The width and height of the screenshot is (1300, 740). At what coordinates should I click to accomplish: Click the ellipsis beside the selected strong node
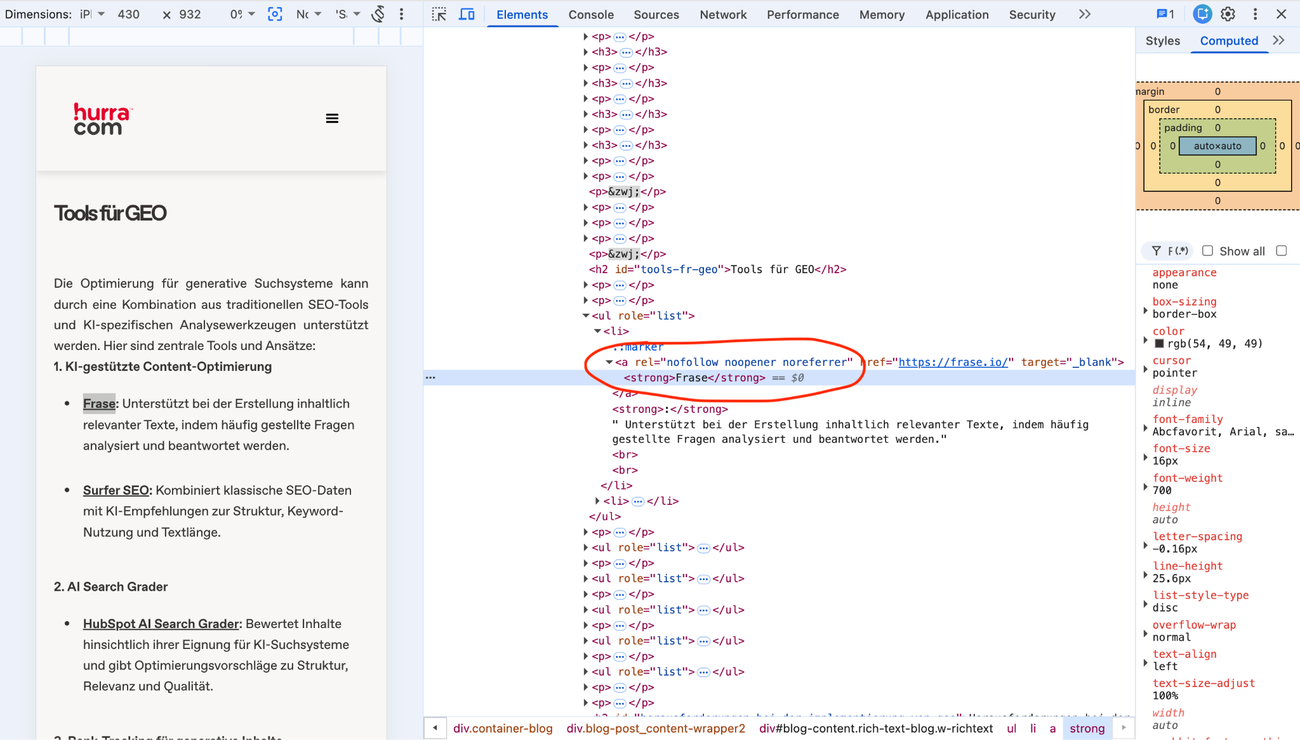coord(431,377)
